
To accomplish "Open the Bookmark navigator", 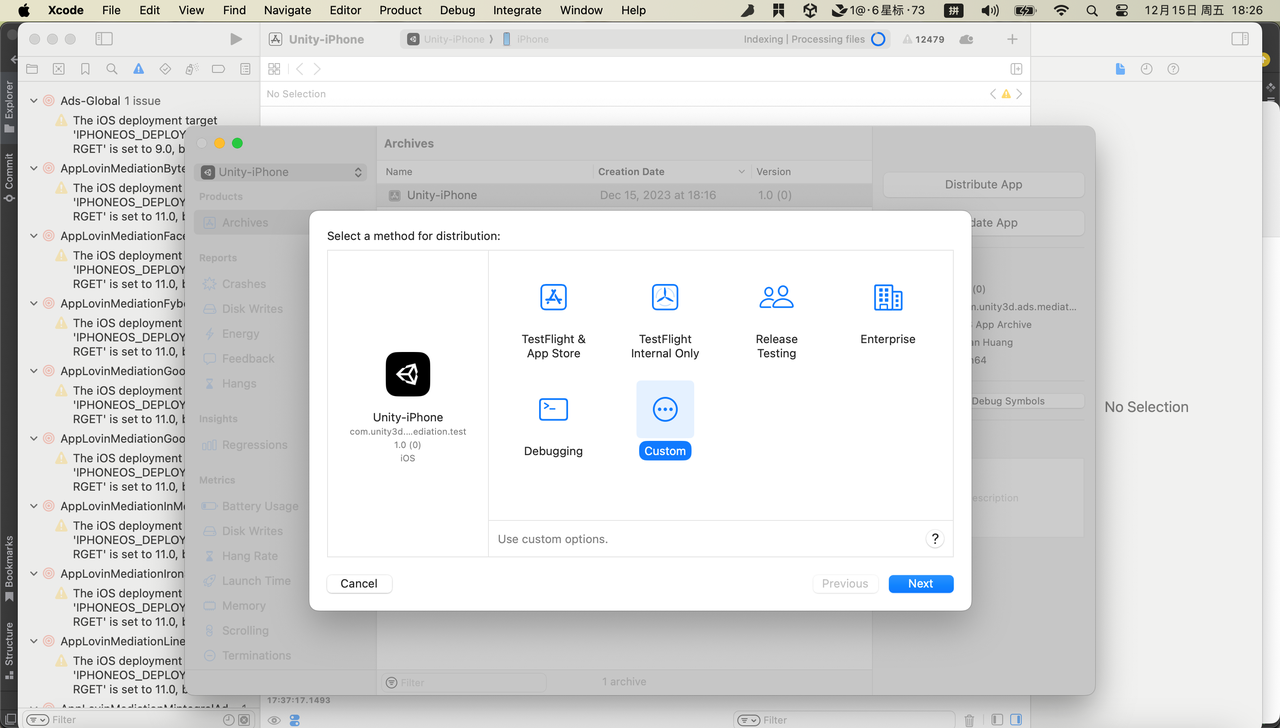I will point(85,69).
